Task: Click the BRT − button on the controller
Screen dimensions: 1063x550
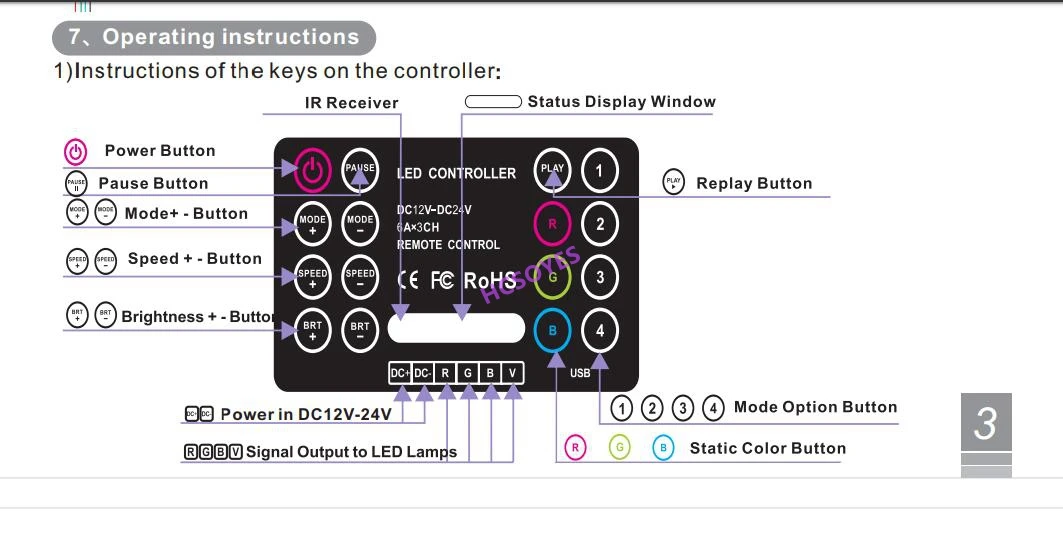Action: tap(360, 330)
